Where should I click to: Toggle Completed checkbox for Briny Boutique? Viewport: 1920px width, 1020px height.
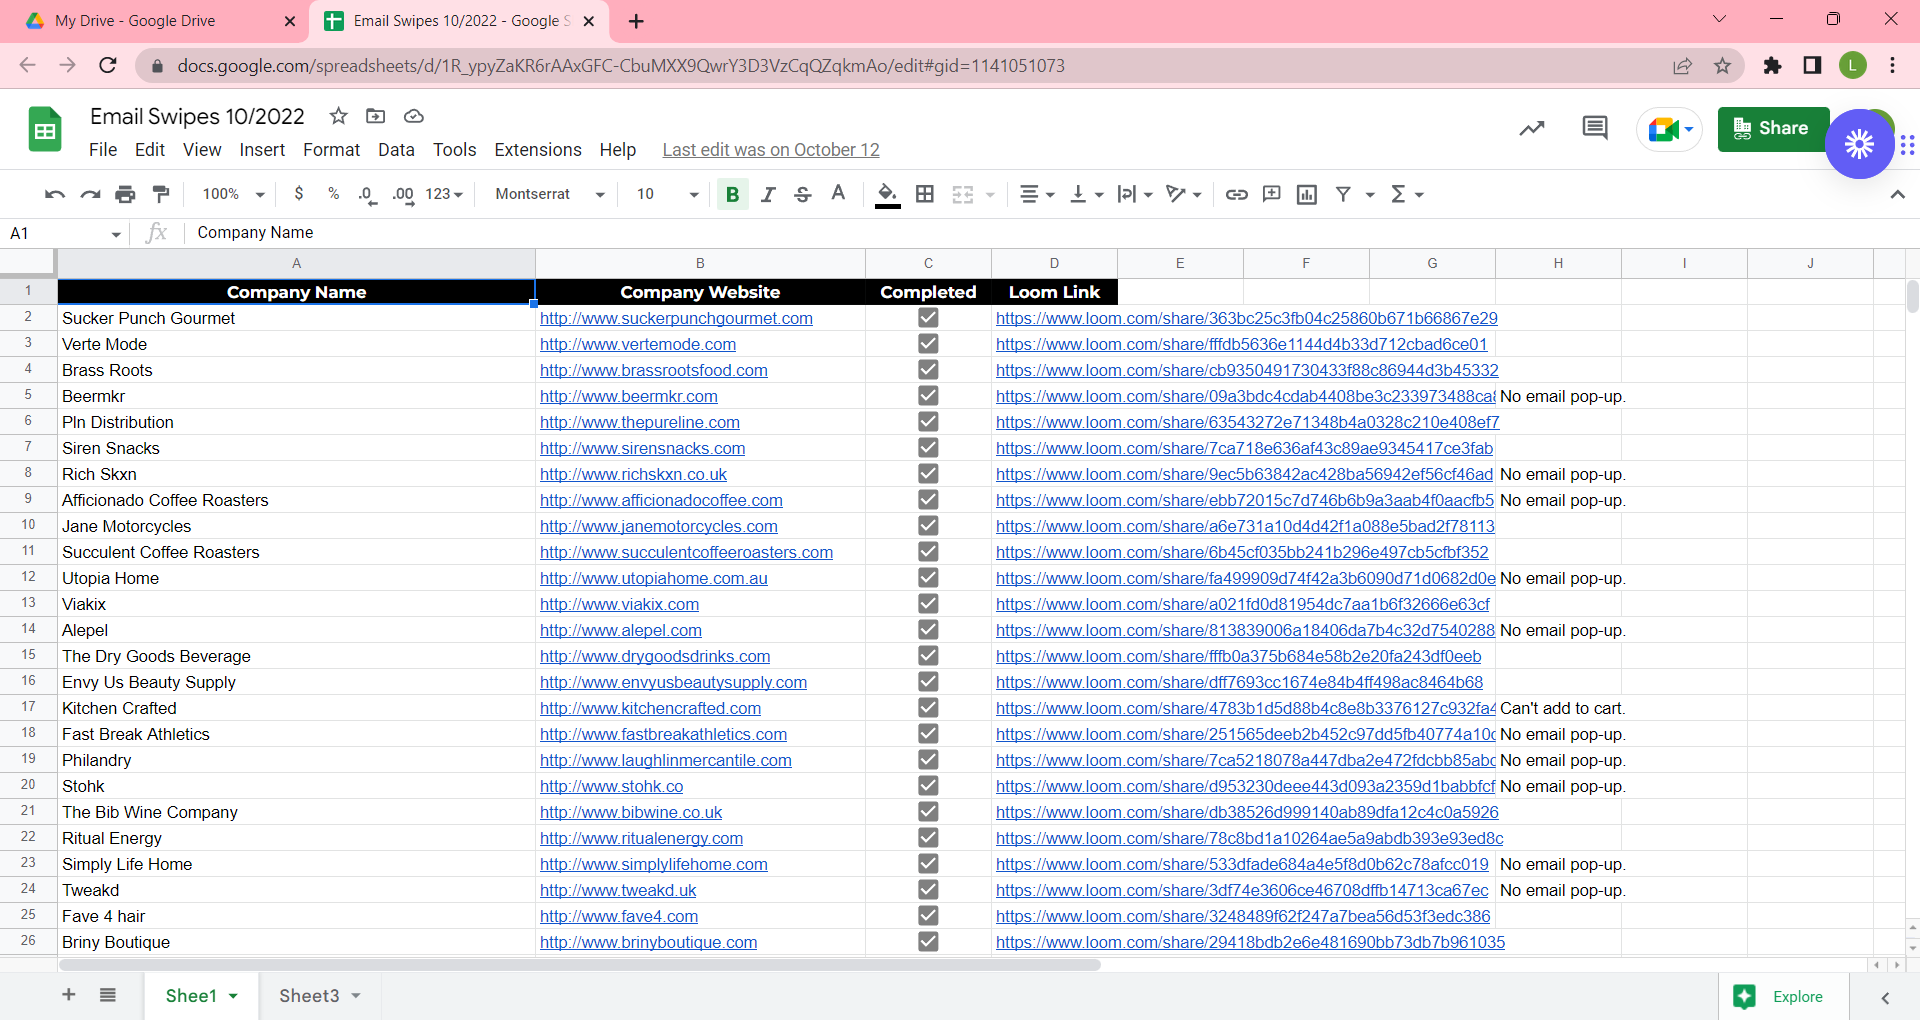(928, 942)
